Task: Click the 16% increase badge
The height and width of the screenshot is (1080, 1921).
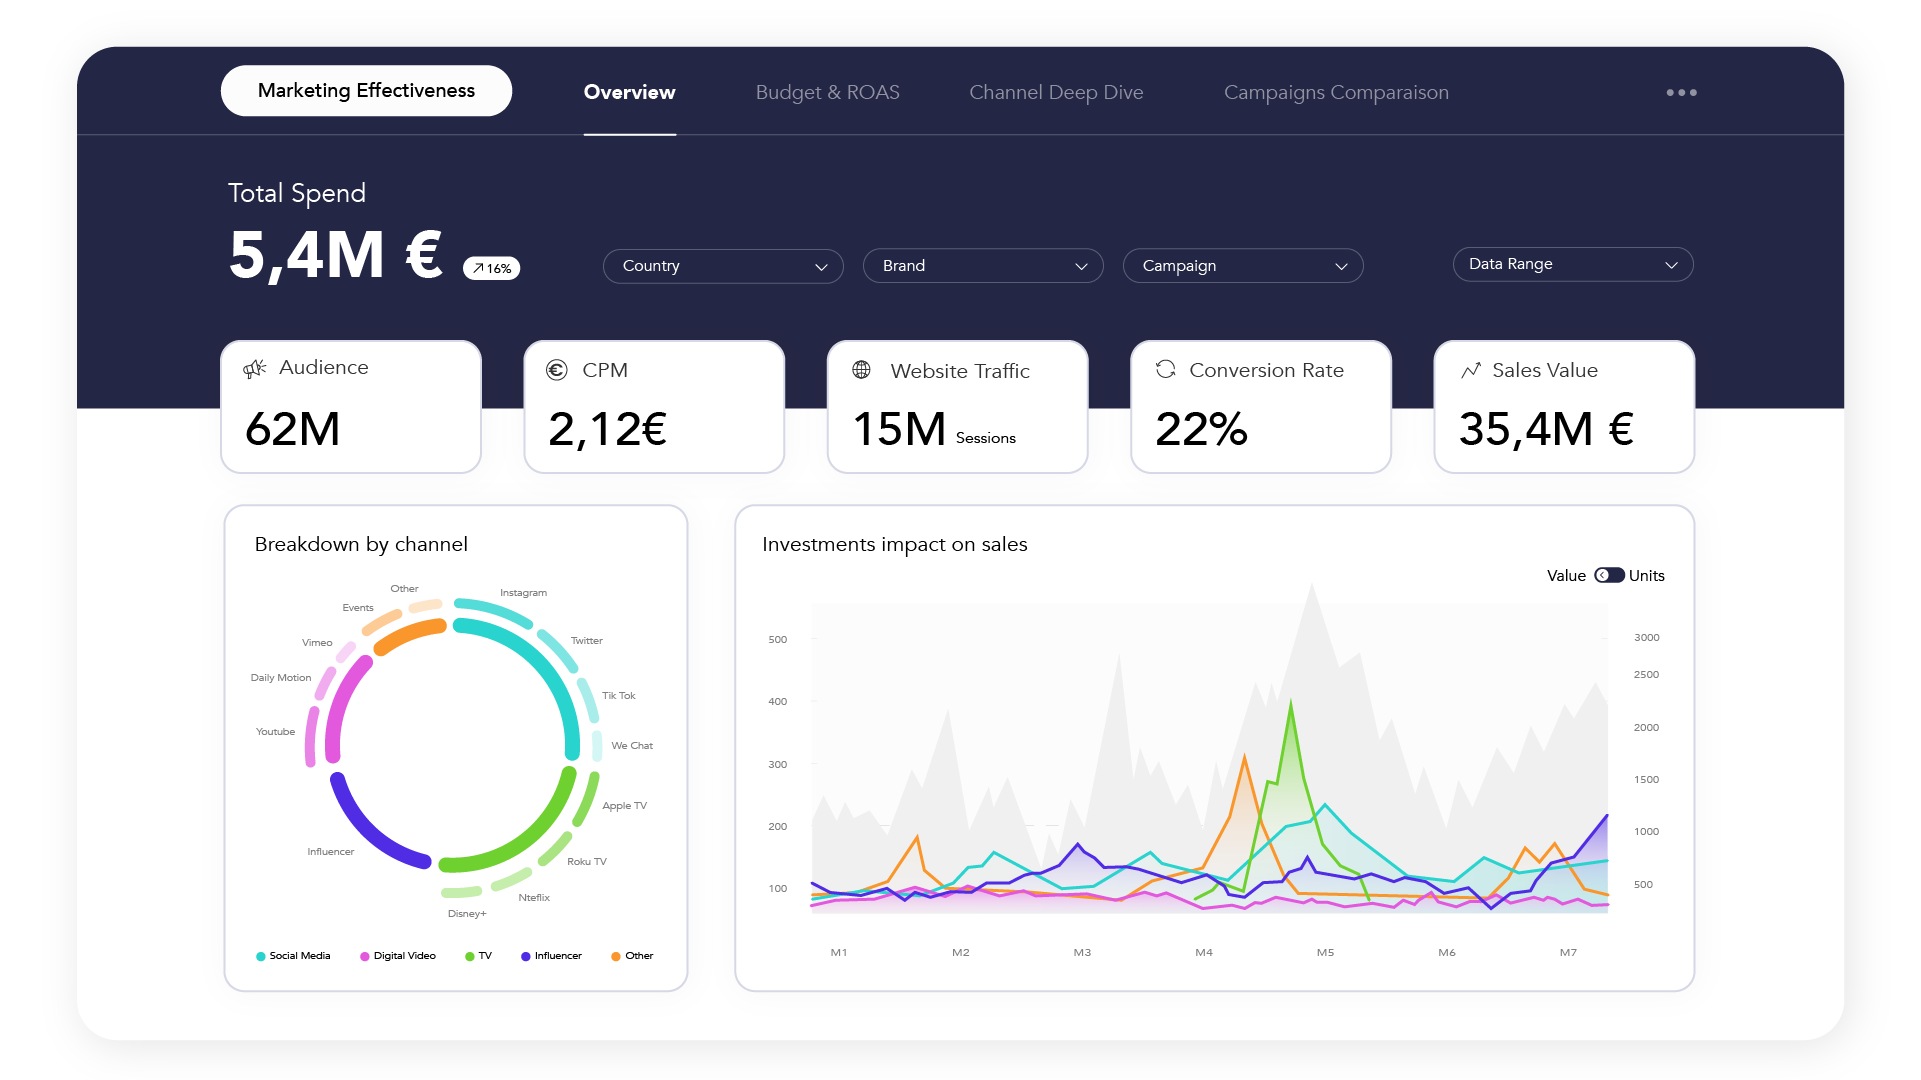Action: tap(491, 268)
